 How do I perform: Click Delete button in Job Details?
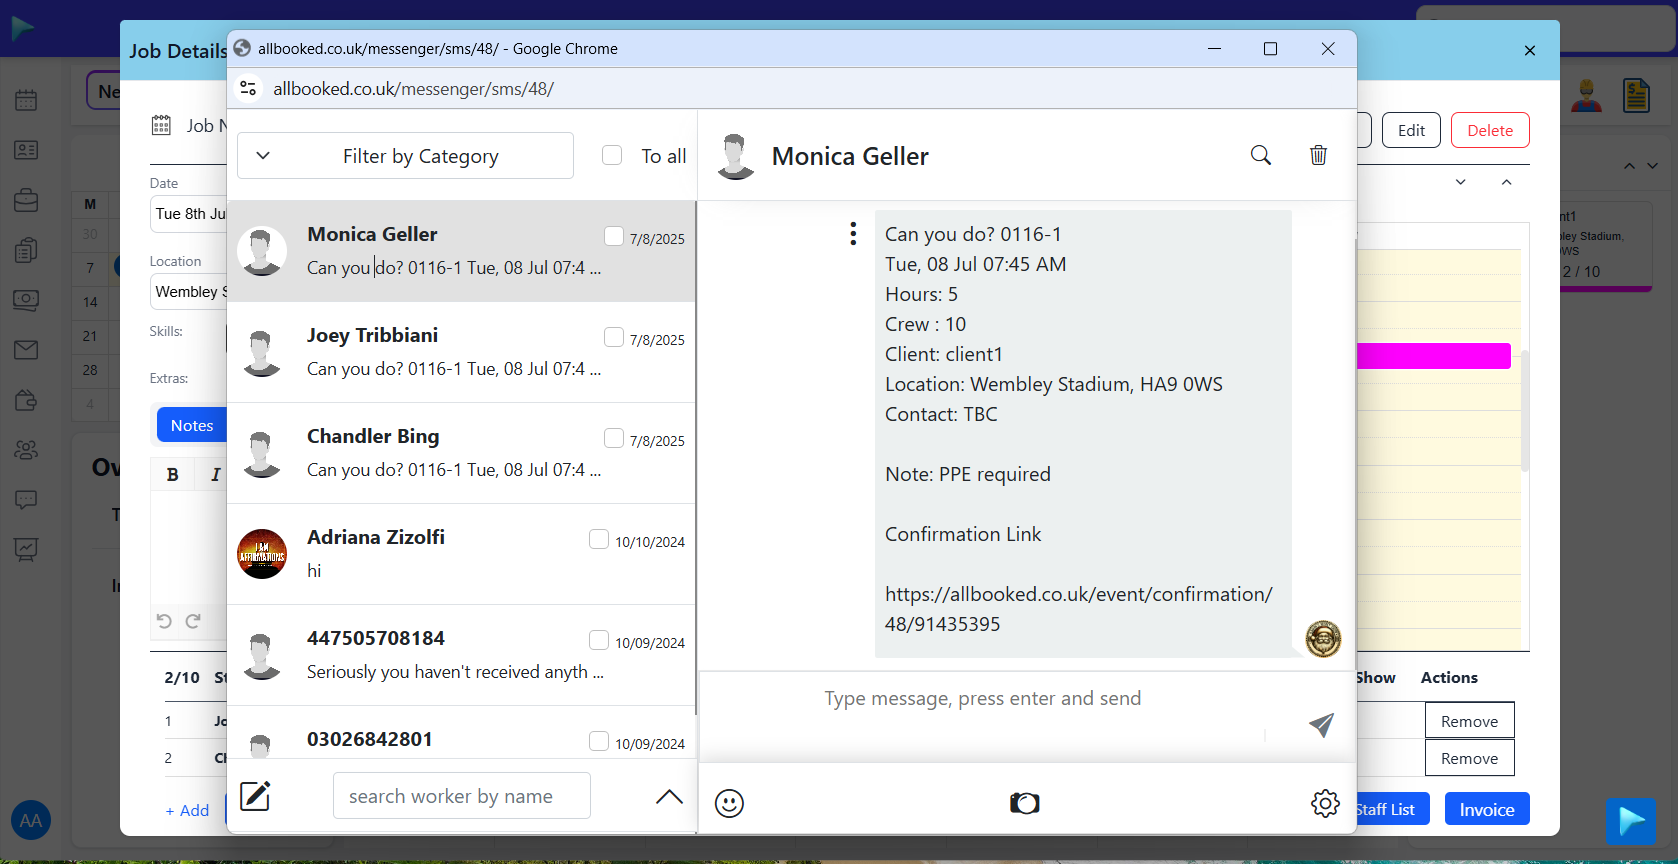(x=1490, y=130)
